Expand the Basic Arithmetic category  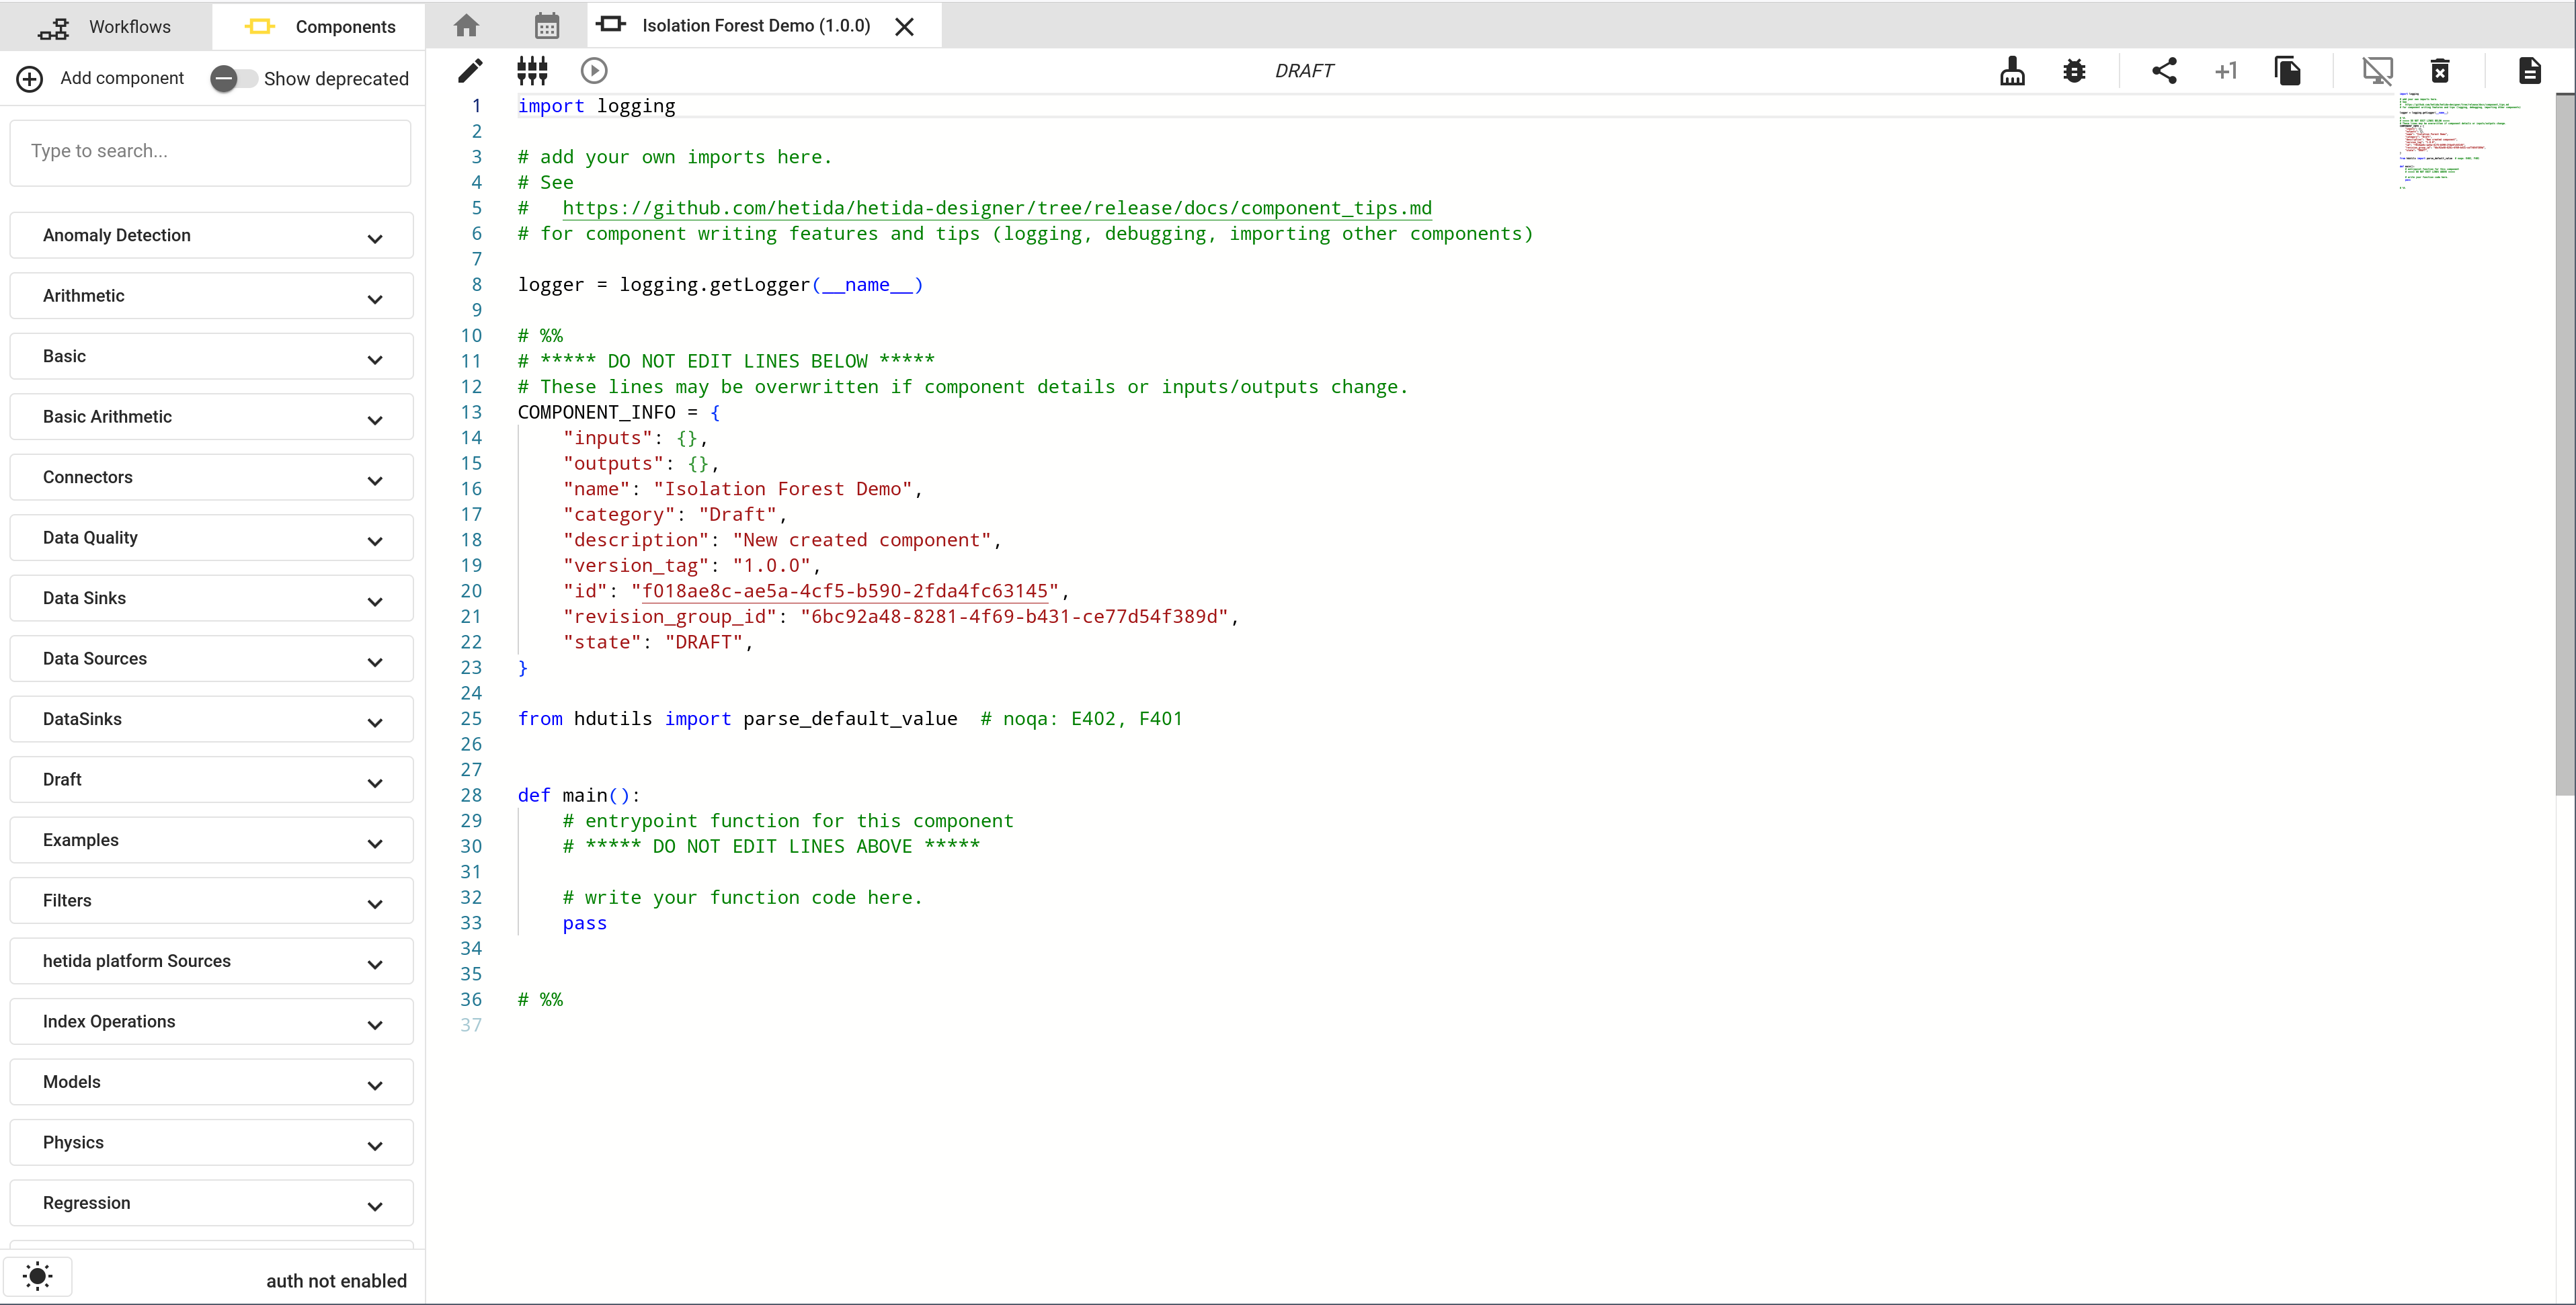tap(211, 417)
